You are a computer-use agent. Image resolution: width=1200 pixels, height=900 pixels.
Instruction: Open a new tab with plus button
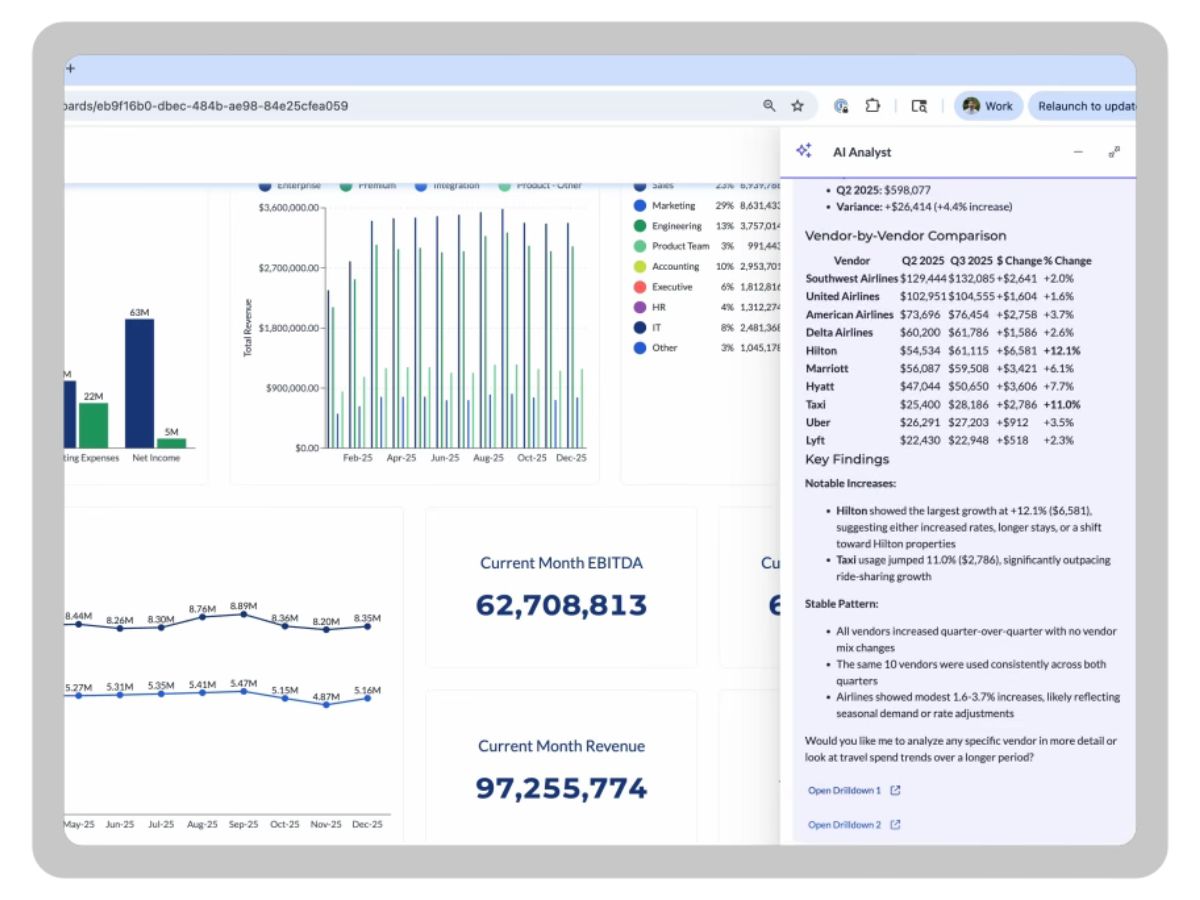click(x=70, y=68)
